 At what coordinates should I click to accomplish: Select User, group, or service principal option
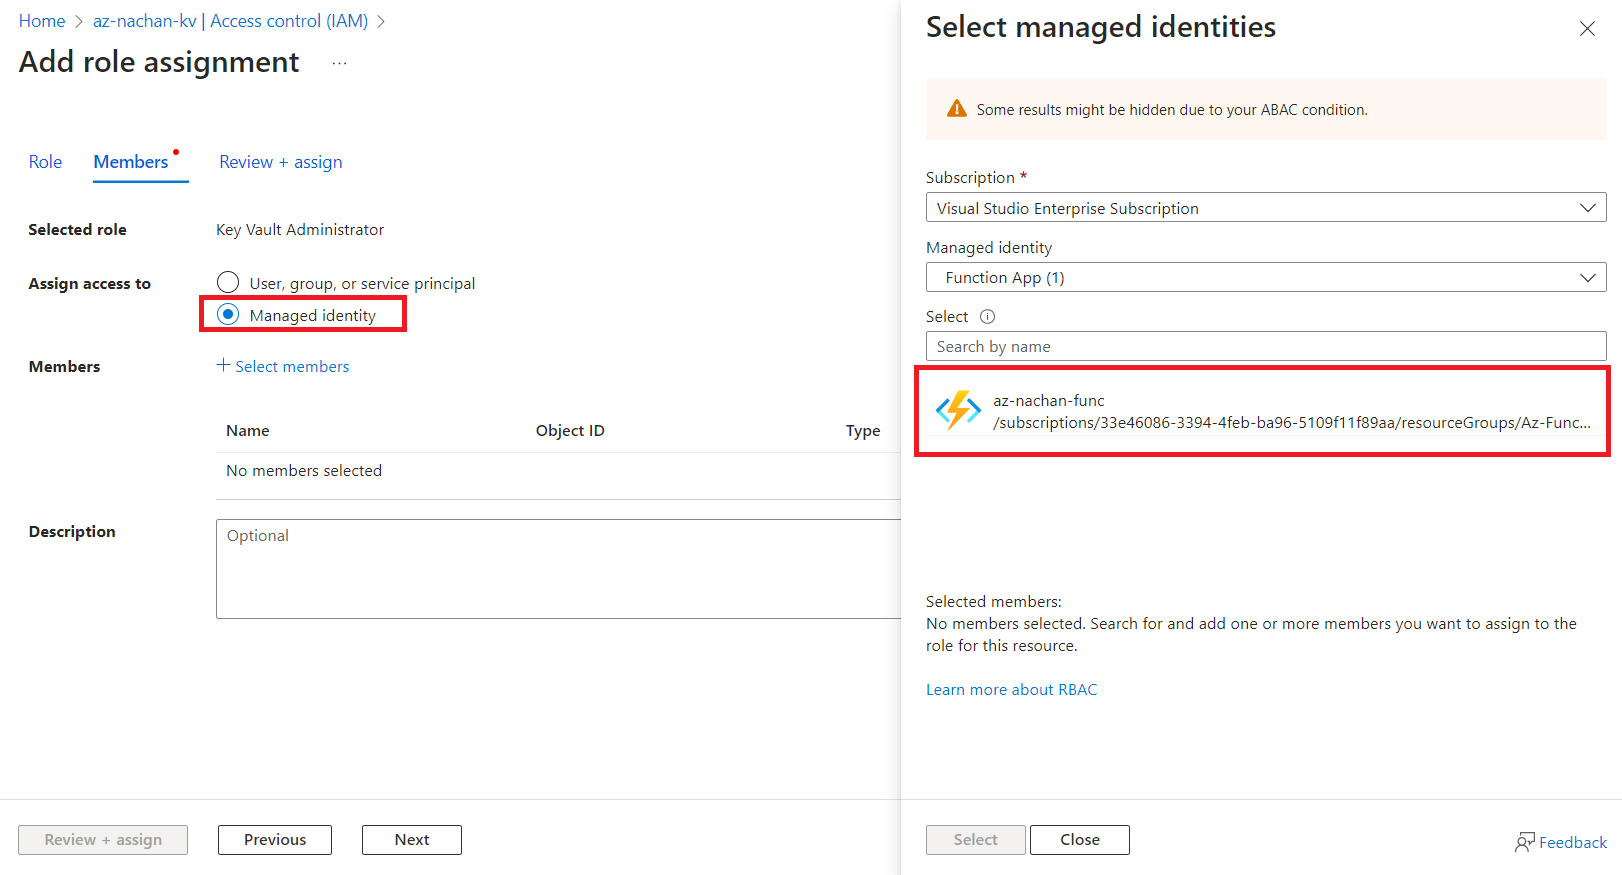[x=228, y=283]
